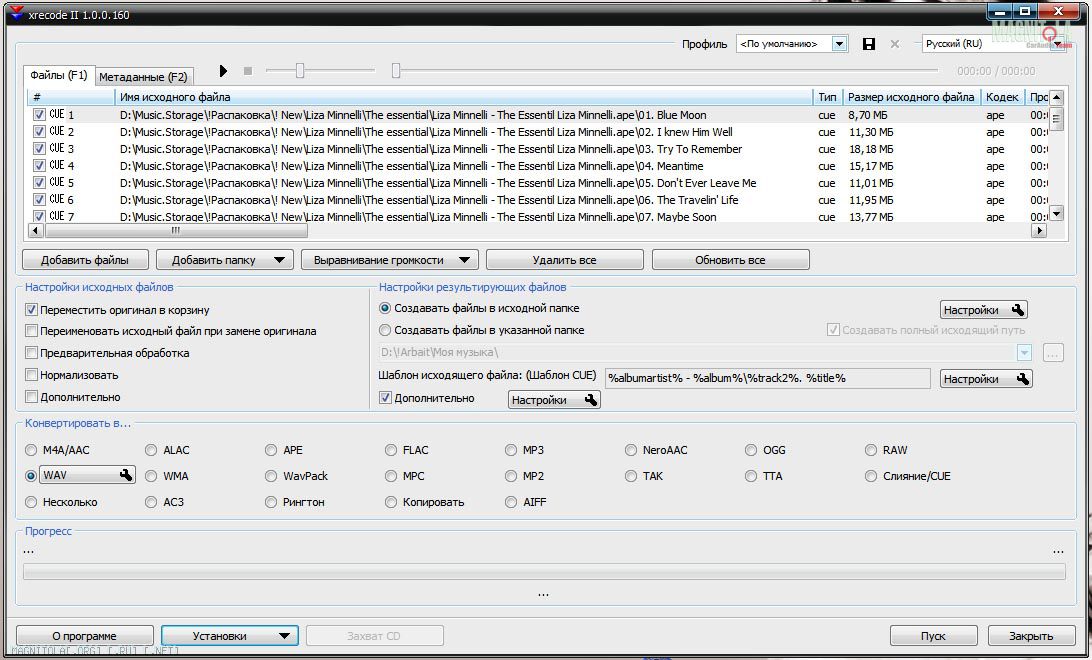1092x660 pixels.
Task: Click the 'Пуск' start button
Action: (x=933, y=636)
